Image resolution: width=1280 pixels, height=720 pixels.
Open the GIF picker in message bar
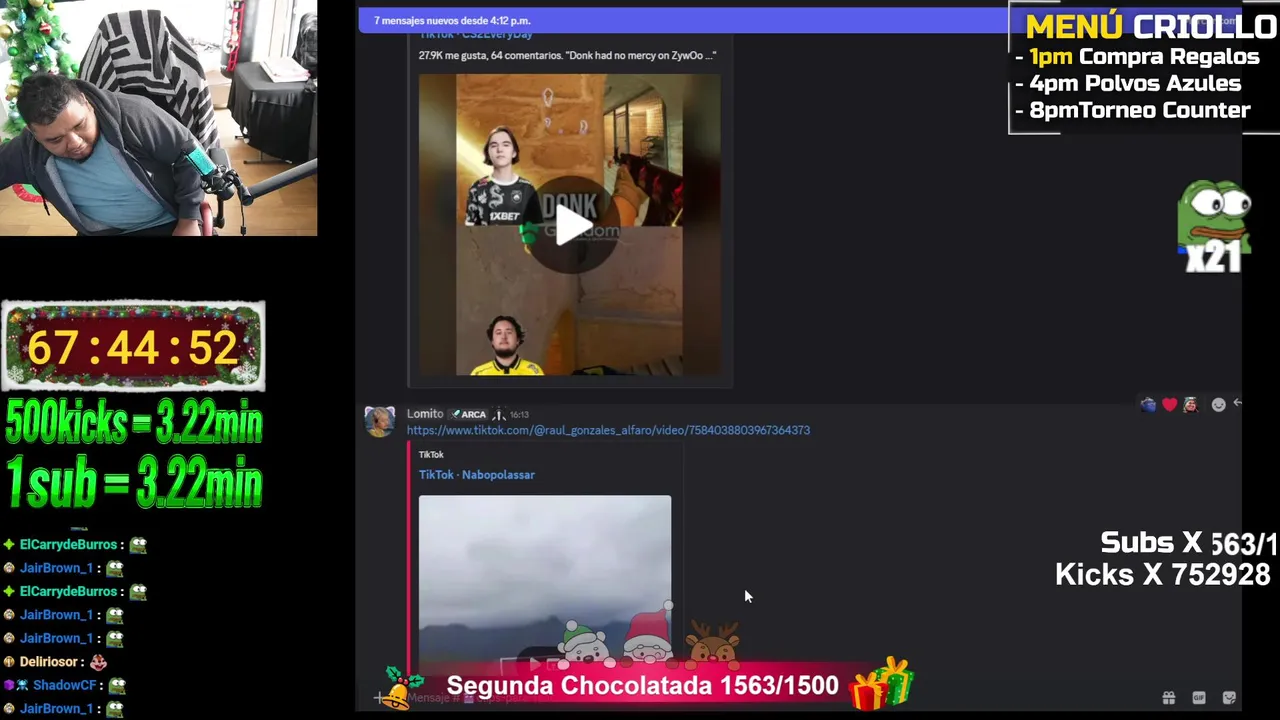(x=1199, y=698)
